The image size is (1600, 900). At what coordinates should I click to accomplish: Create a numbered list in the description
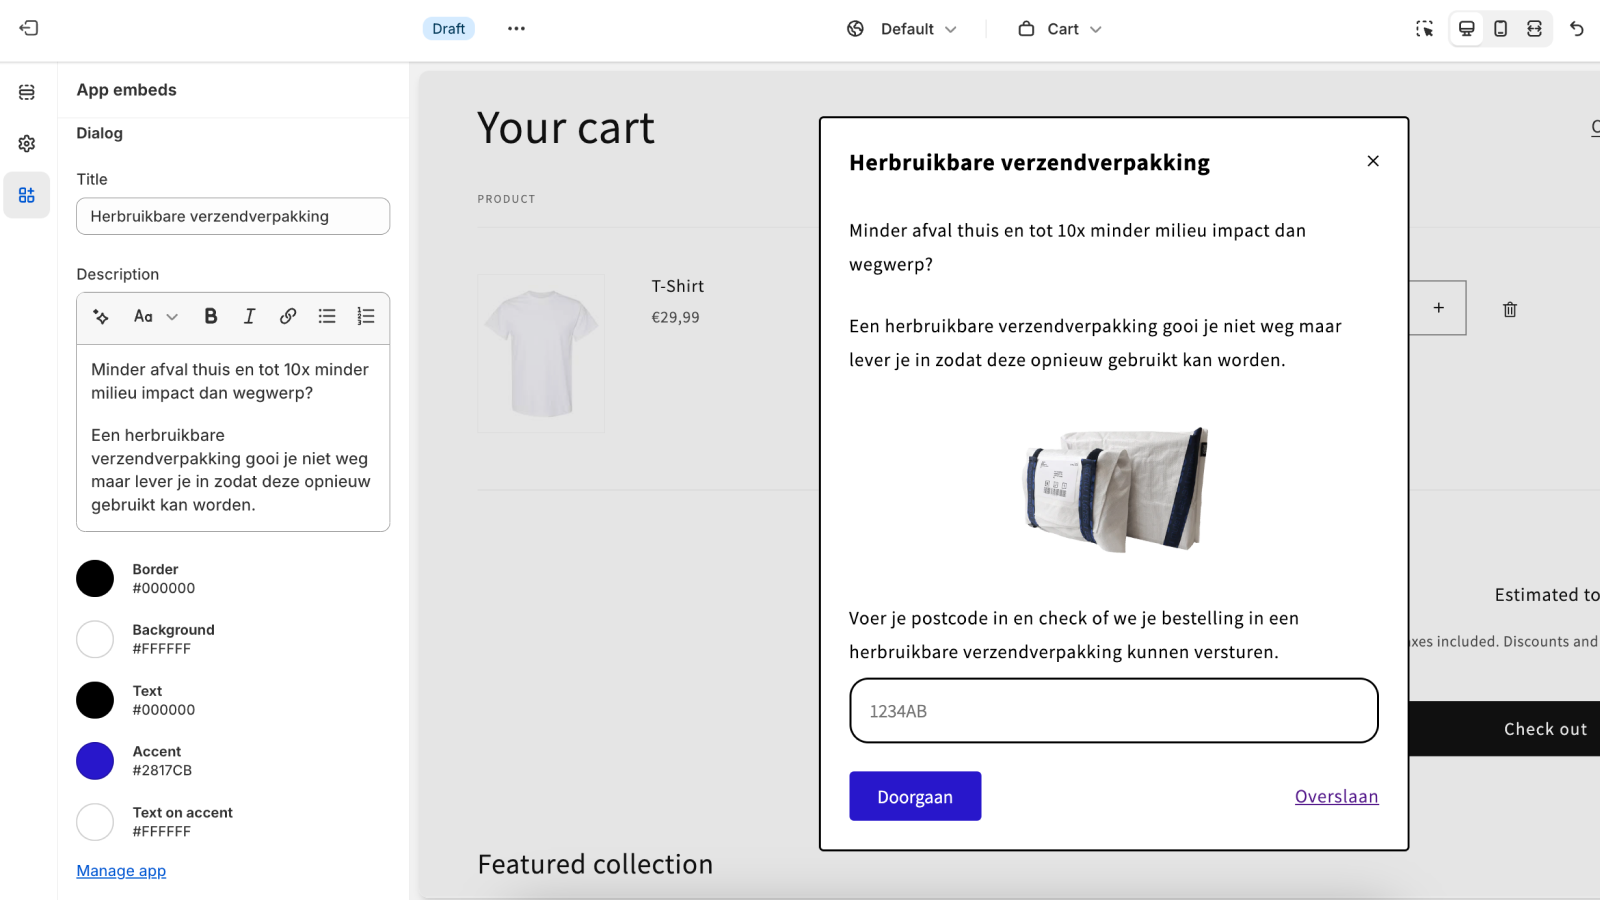(x=366, y=316)
